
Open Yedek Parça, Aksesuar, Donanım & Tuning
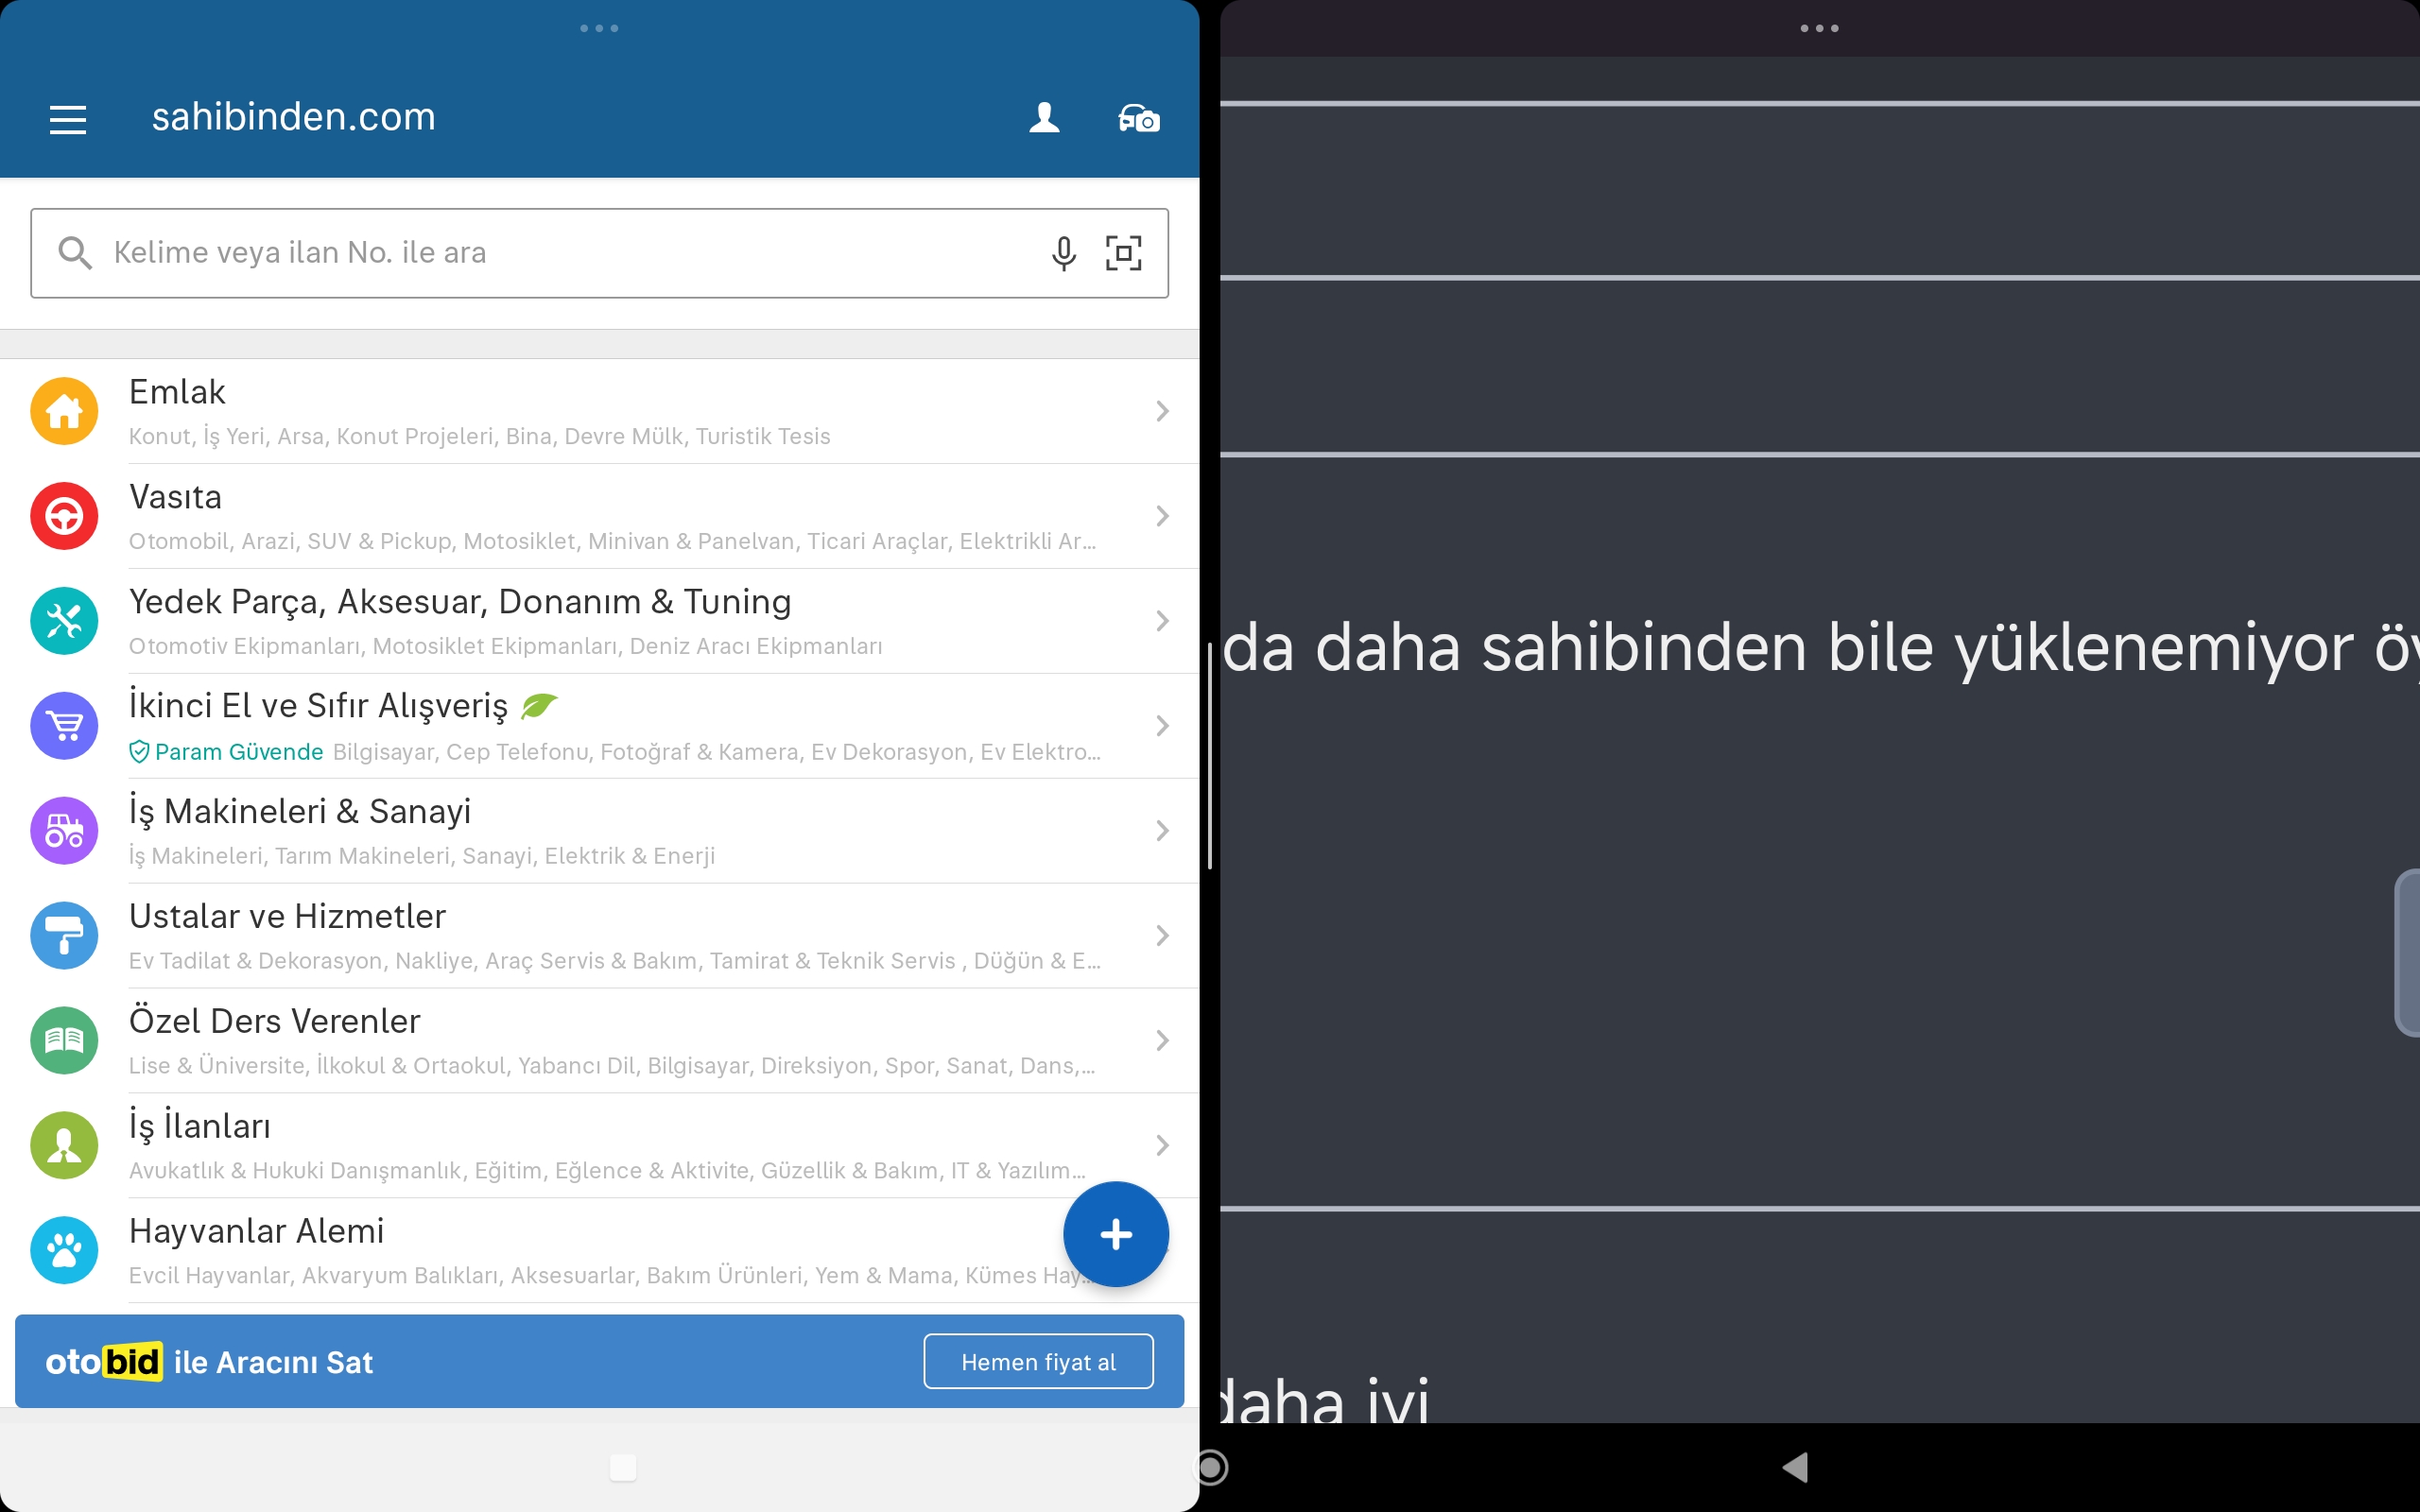pyautogui.click(x=600, y=621)
